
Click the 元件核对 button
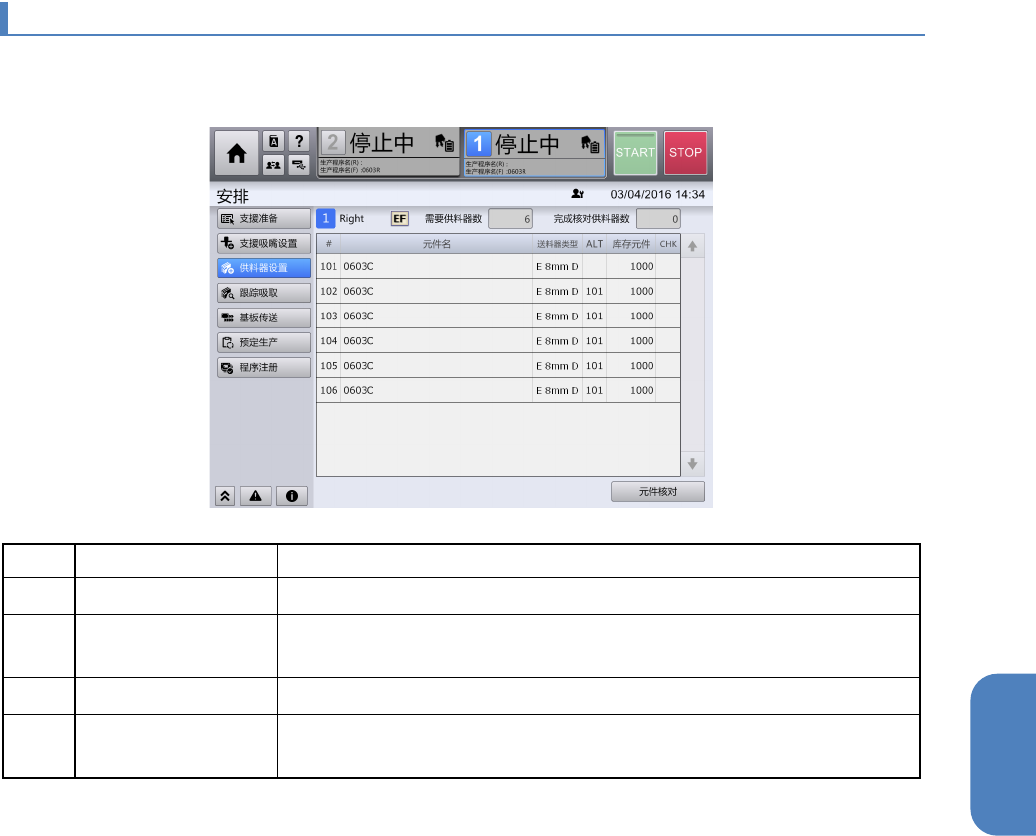657,492
